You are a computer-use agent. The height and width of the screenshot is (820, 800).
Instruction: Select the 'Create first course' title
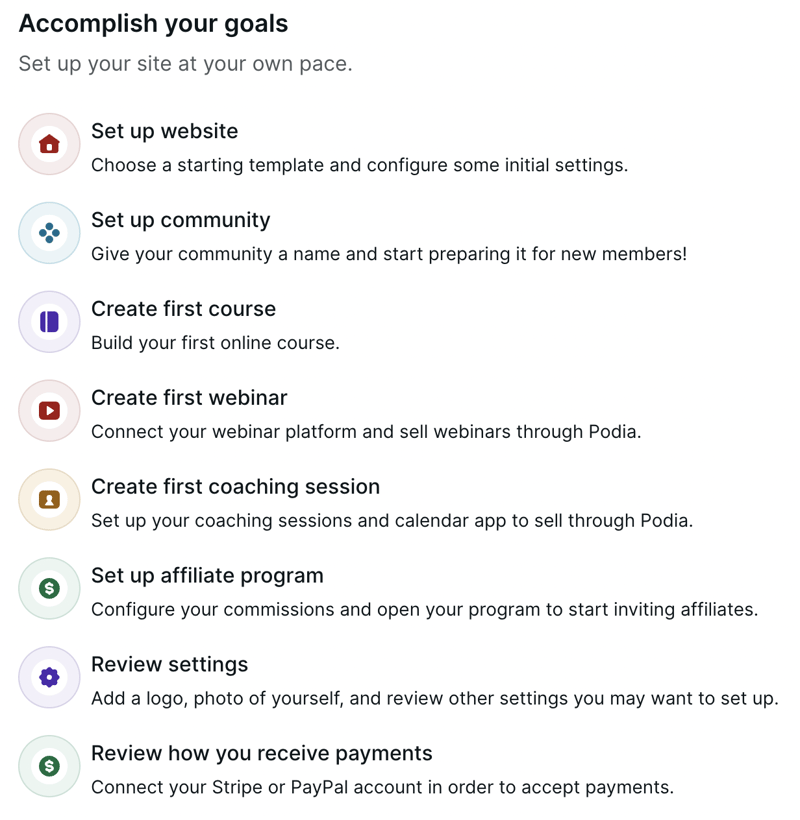(183, 309)
